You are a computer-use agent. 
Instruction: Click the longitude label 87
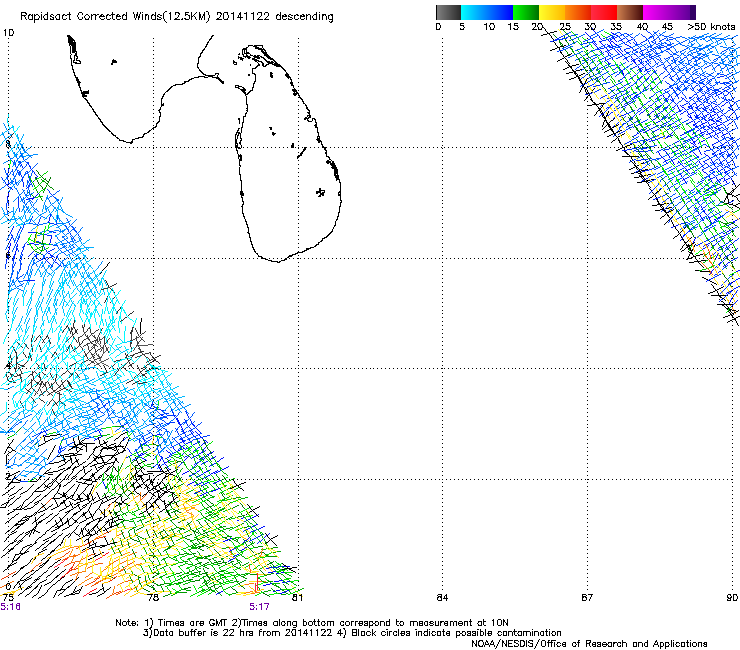pyautogui.click(x=587, y=598)
